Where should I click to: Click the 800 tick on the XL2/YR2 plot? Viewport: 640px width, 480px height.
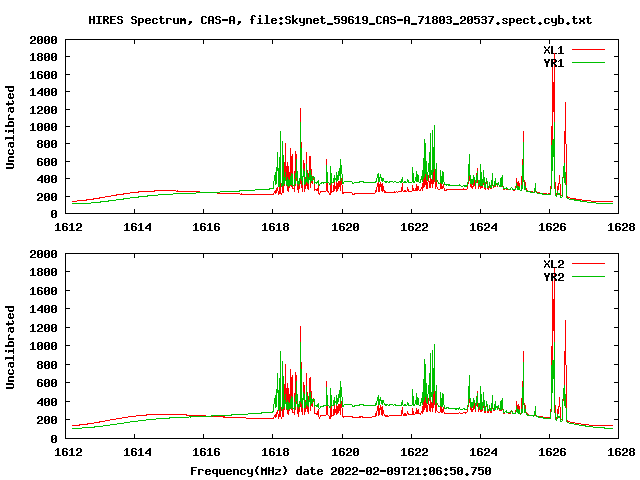tap(47, 365)
